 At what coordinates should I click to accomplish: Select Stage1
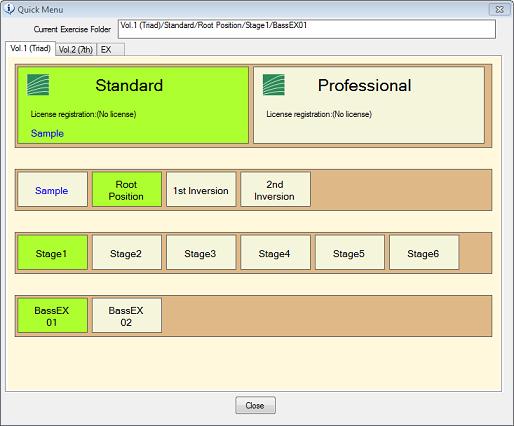pos(52,252)
